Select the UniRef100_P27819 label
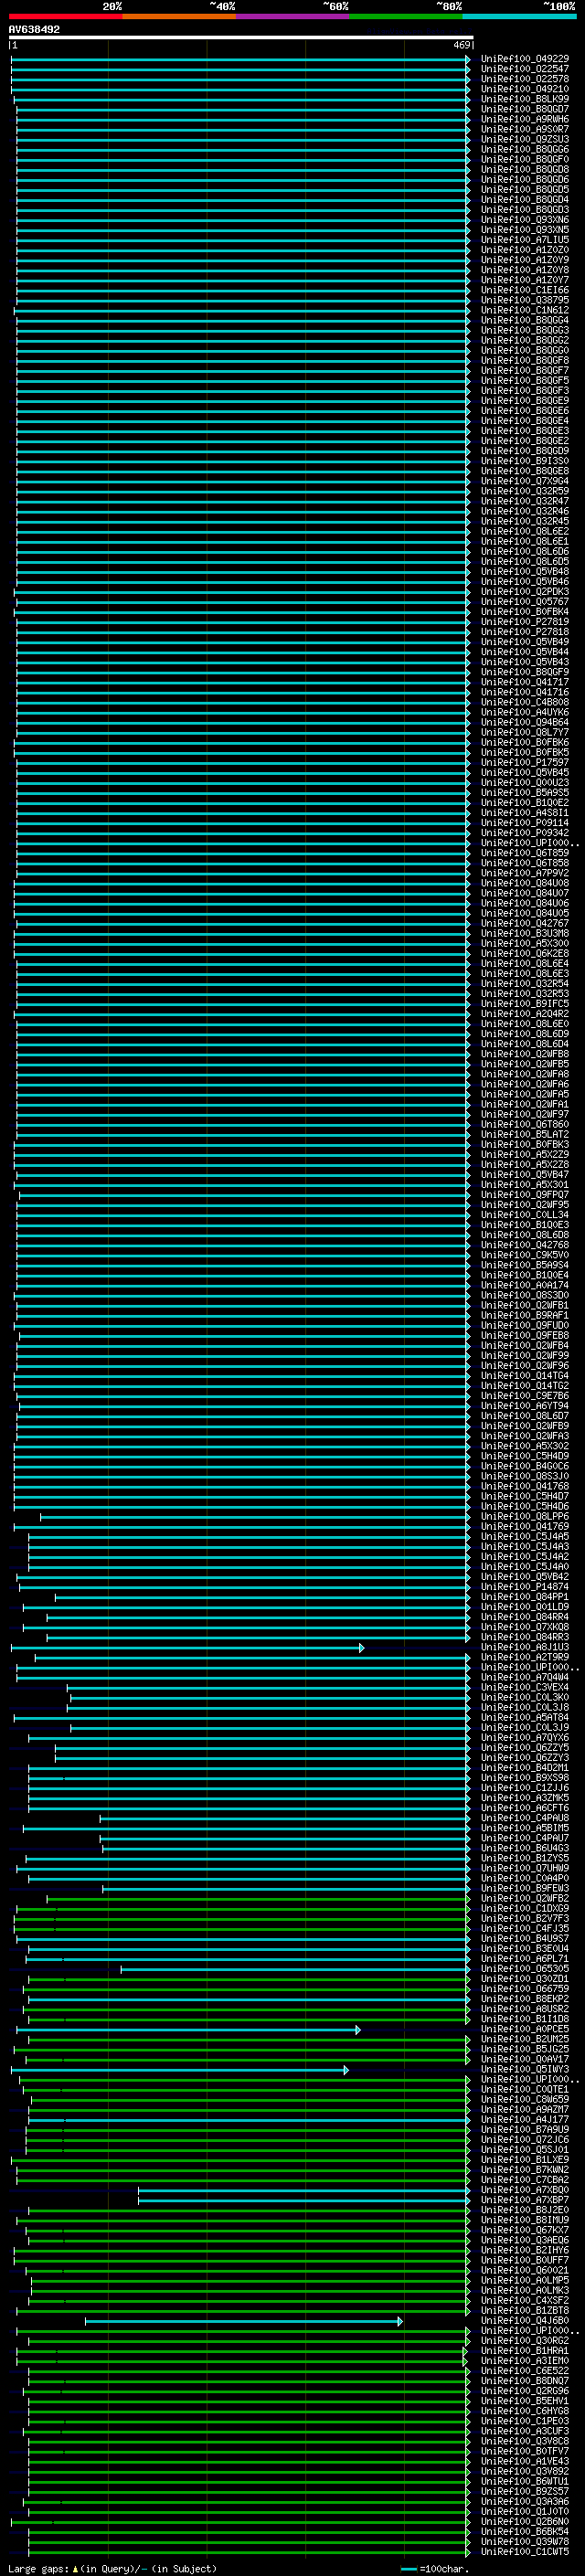Image resolution: width=585 pixels, height=2576 pixels. [x=525, y=622]
